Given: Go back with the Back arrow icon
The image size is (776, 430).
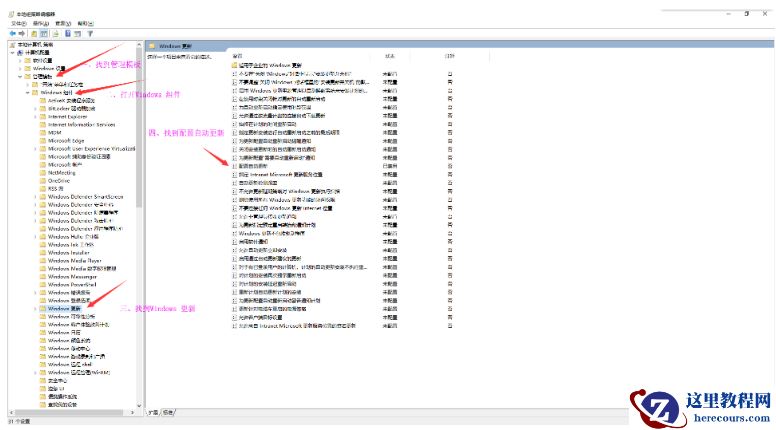Looking at the screenshot, I should coord(12,34).
